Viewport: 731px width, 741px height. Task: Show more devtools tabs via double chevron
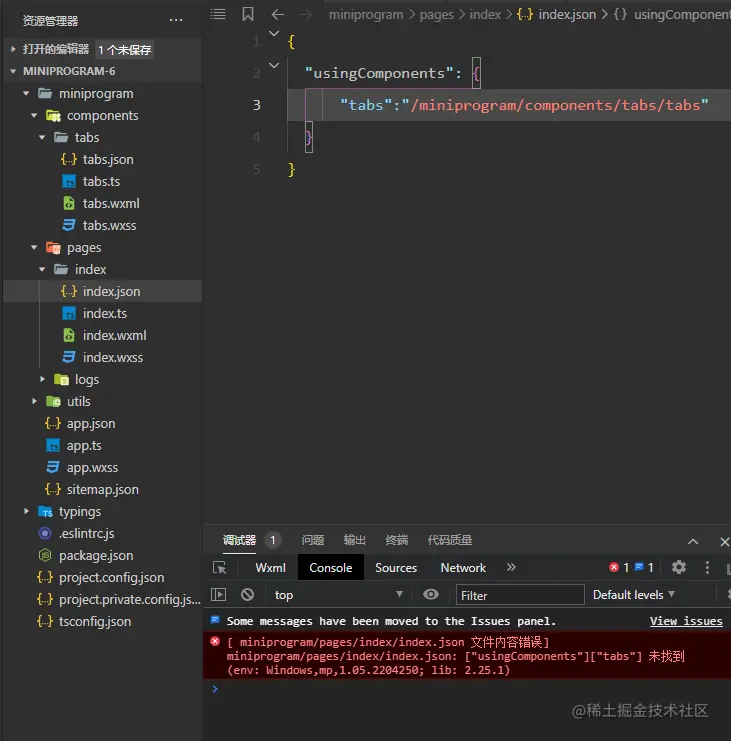pos(511,567)
